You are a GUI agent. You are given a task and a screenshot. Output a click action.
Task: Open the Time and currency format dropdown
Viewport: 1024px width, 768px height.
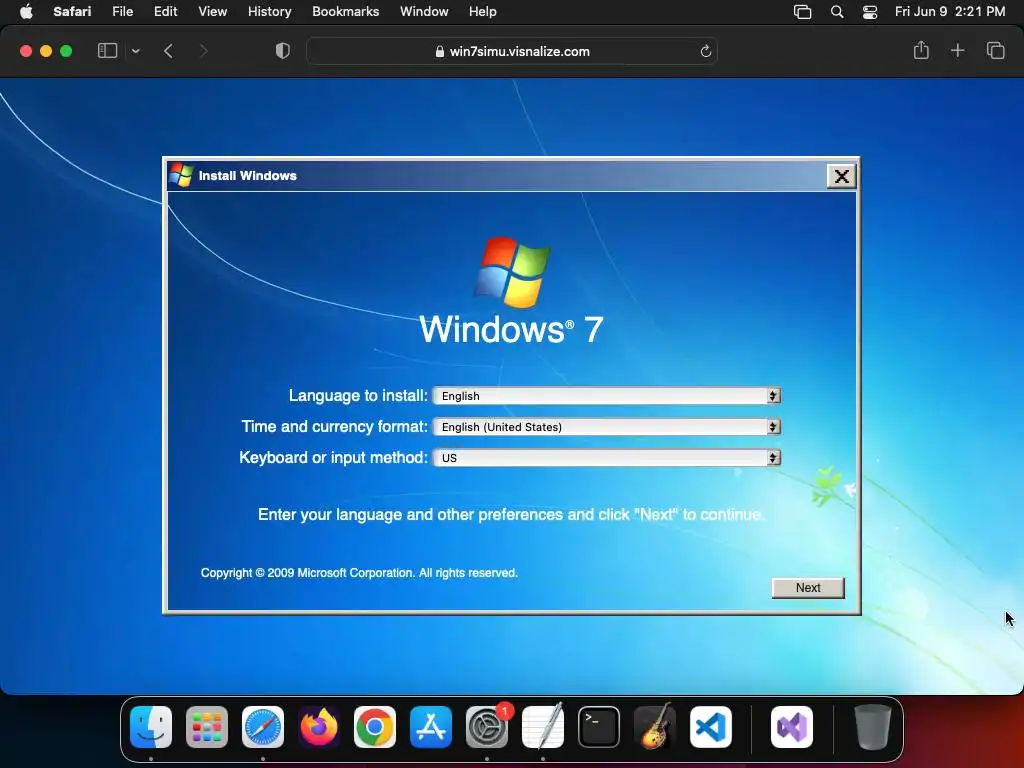click(x=607, y=427)
